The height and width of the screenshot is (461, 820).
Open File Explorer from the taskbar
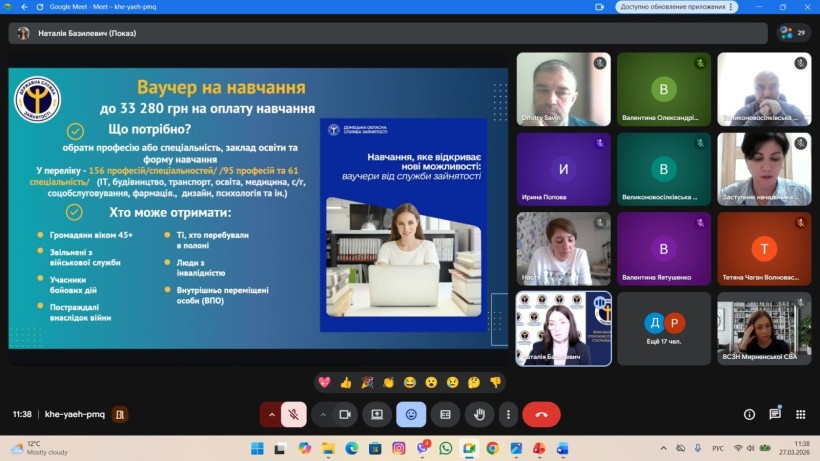tap(328, 448)
